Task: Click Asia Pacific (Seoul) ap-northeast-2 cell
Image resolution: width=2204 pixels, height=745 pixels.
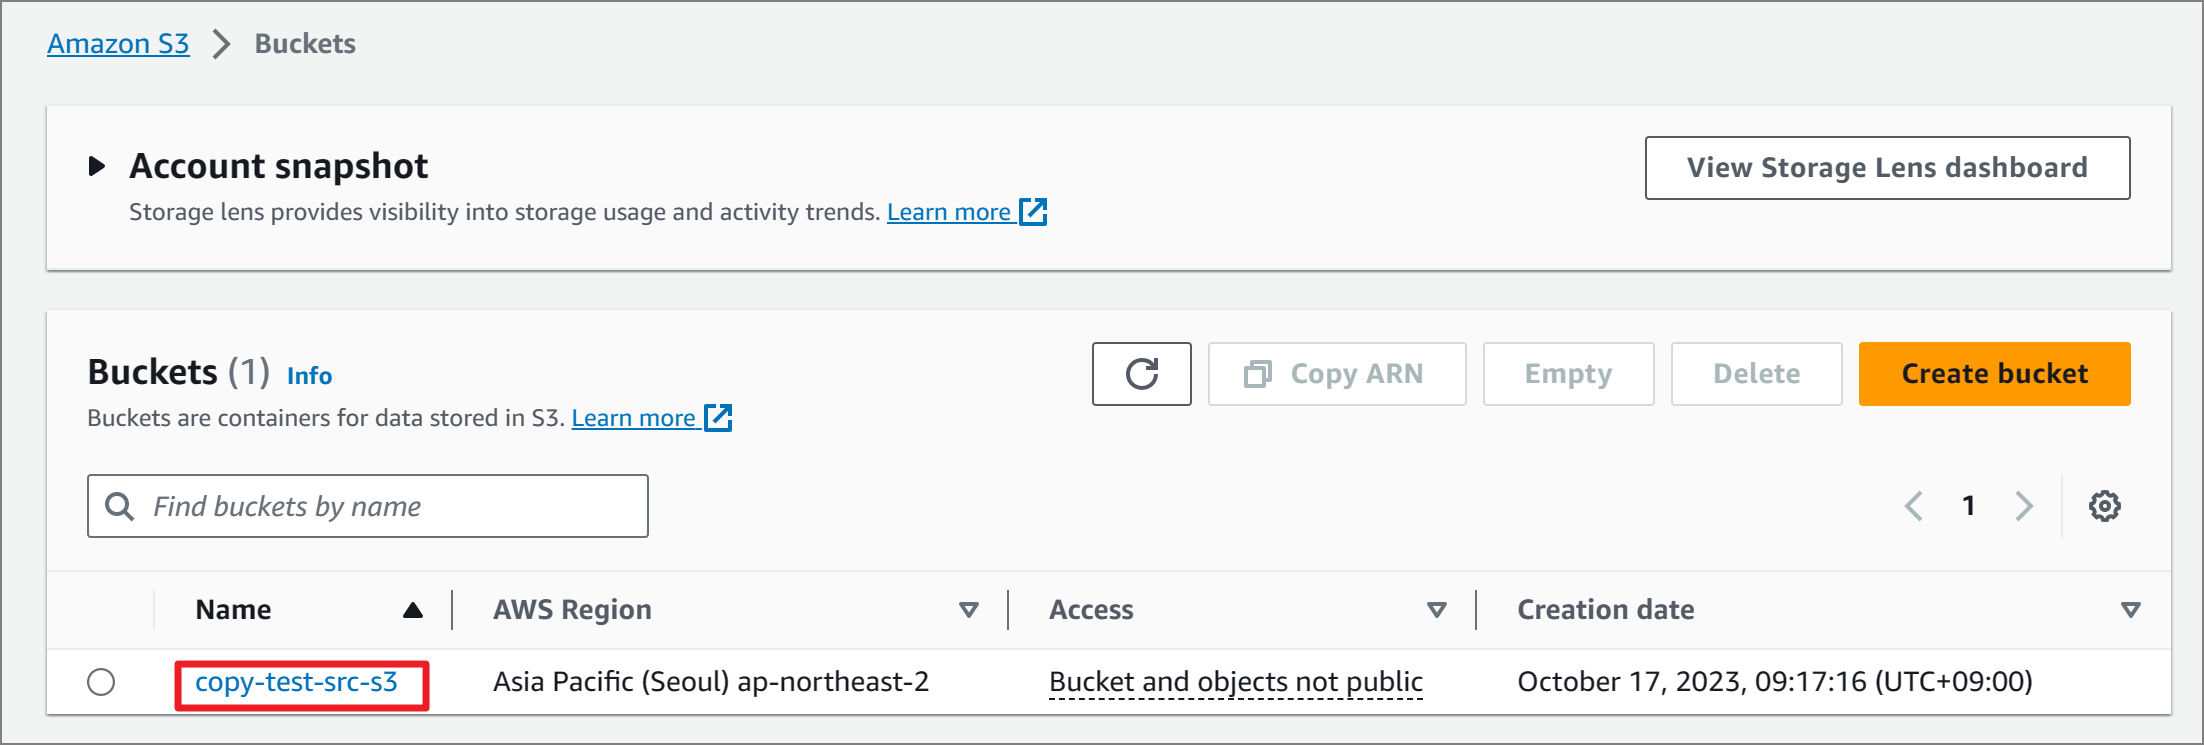Action: tap(711, 682)
